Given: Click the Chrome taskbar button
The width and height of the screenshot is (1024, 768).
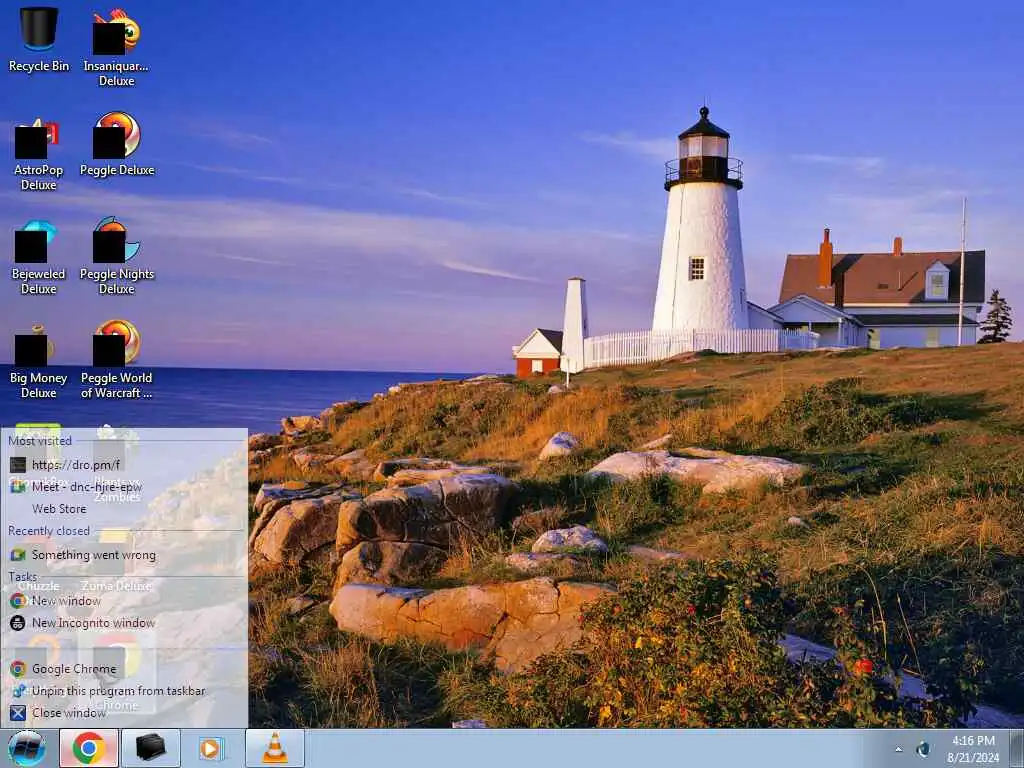Looking at the screenshot, I should point(89,748).
